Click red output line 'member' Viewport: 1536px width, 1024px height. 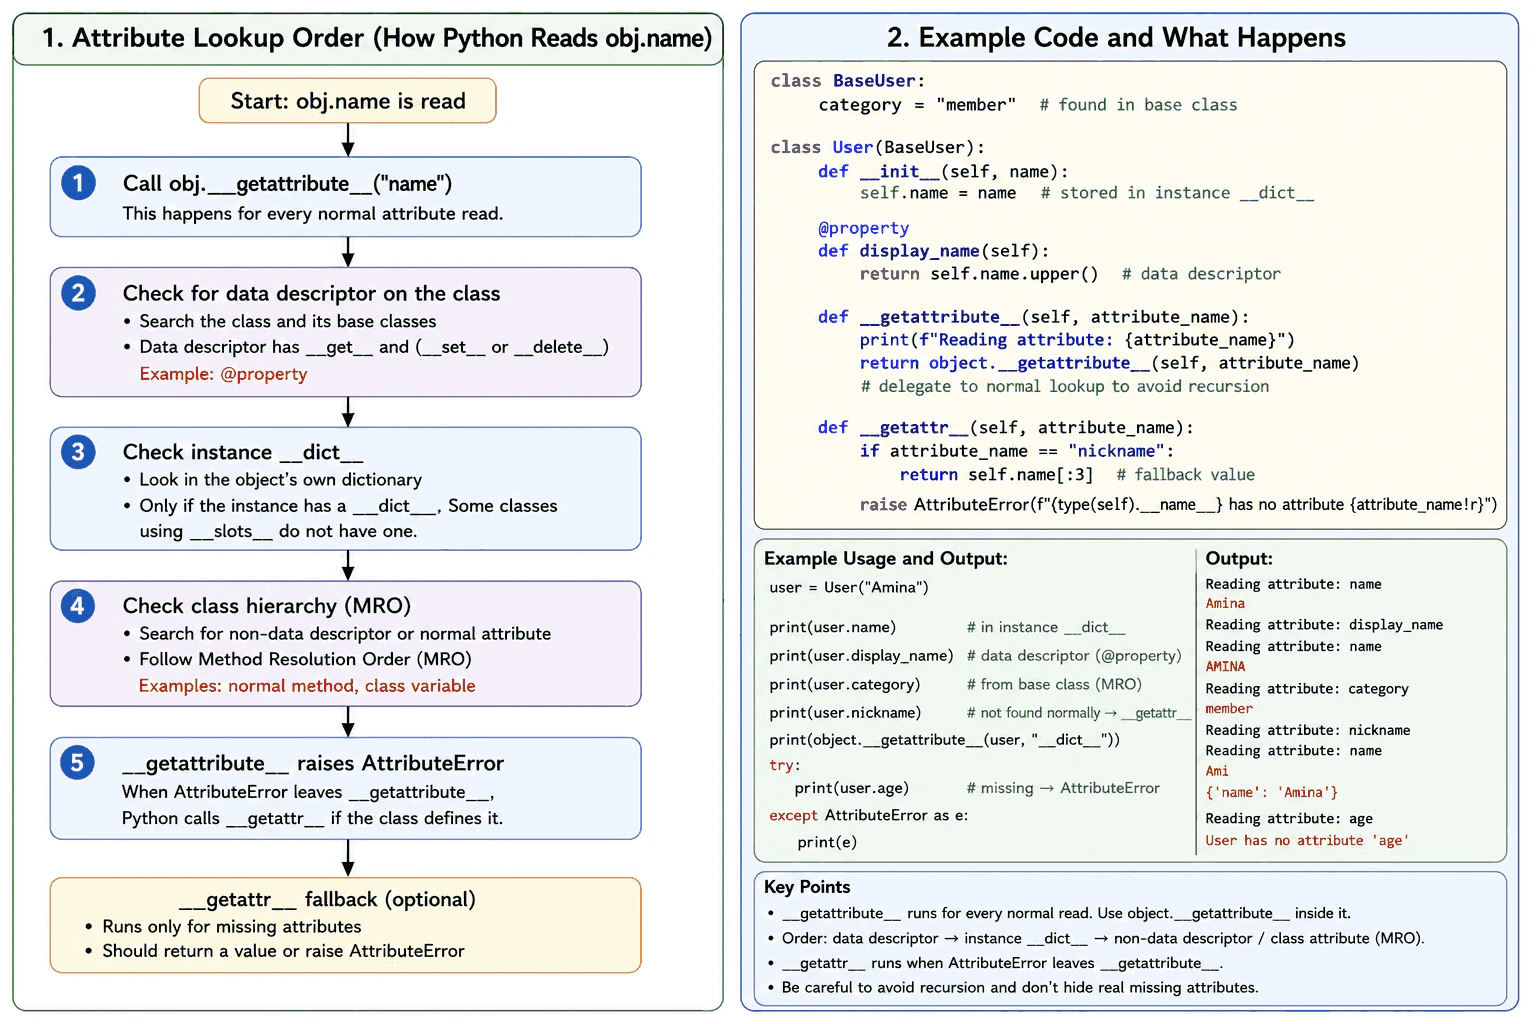click(x=1229, y=709)
